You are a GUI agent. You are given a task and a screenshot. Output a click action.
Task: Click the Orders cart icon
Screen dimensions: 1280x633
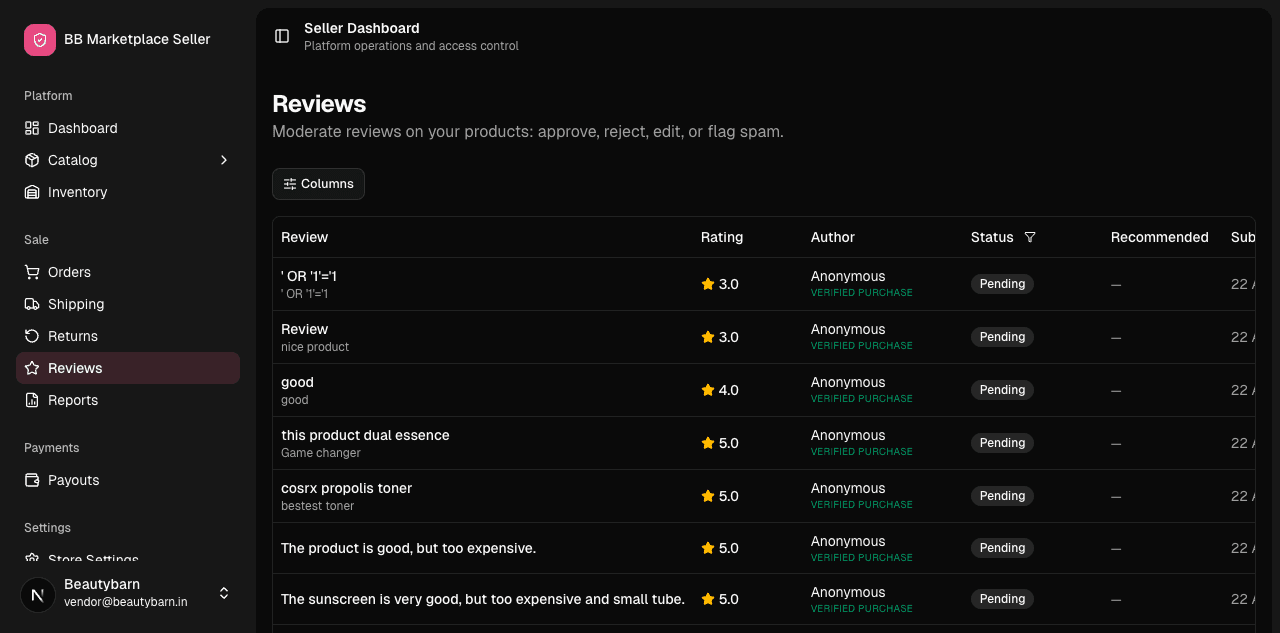tap(32, 272)
